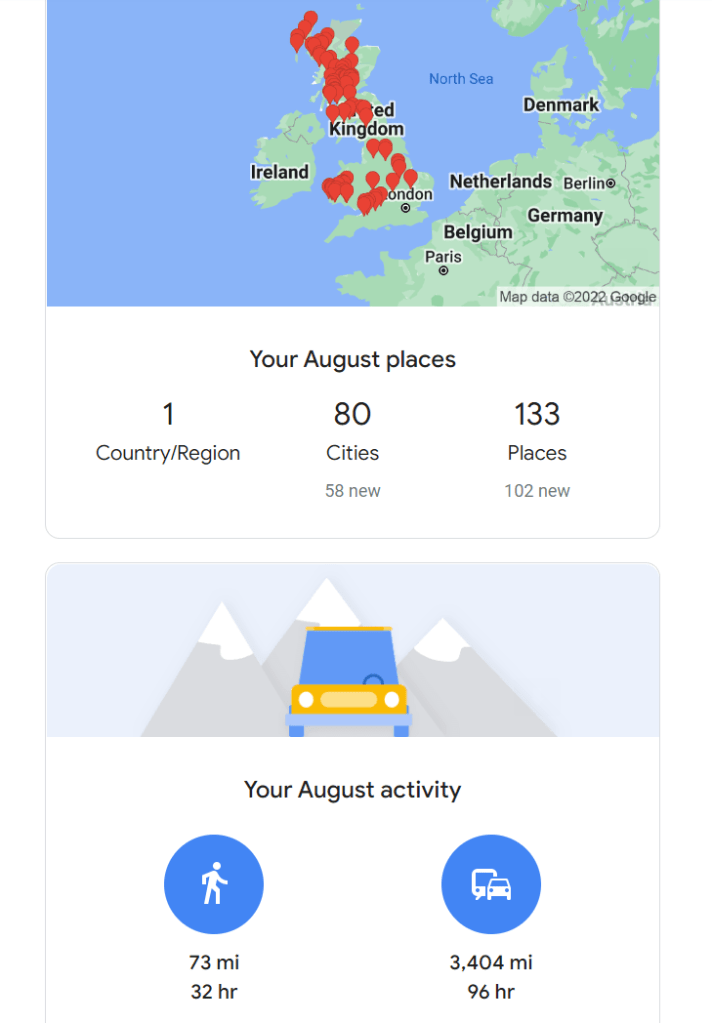Image resolution: width=712 pixels, height=1023 pixels.
Task: Click the Germany label on the map
Action: click(565, 216)
